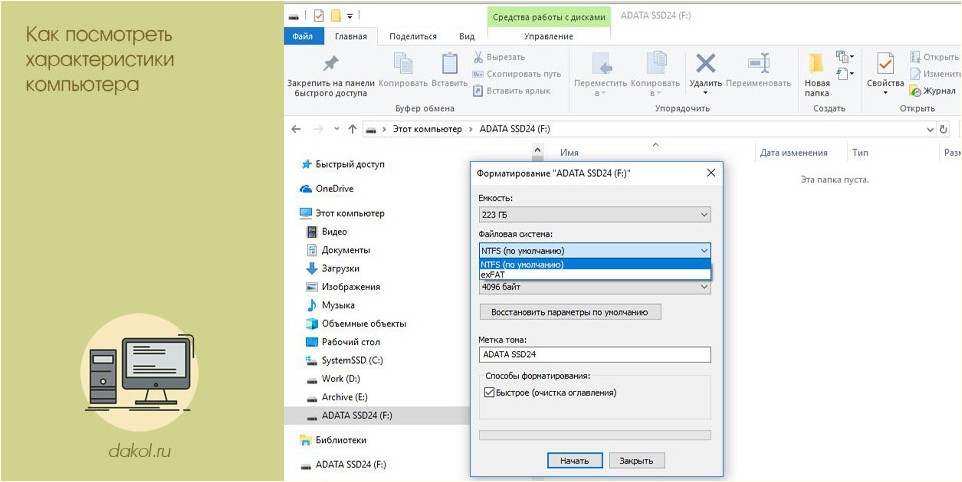Click the Переместить в icon
Viewport: 962px width, 482px height.
pos(601,63)
